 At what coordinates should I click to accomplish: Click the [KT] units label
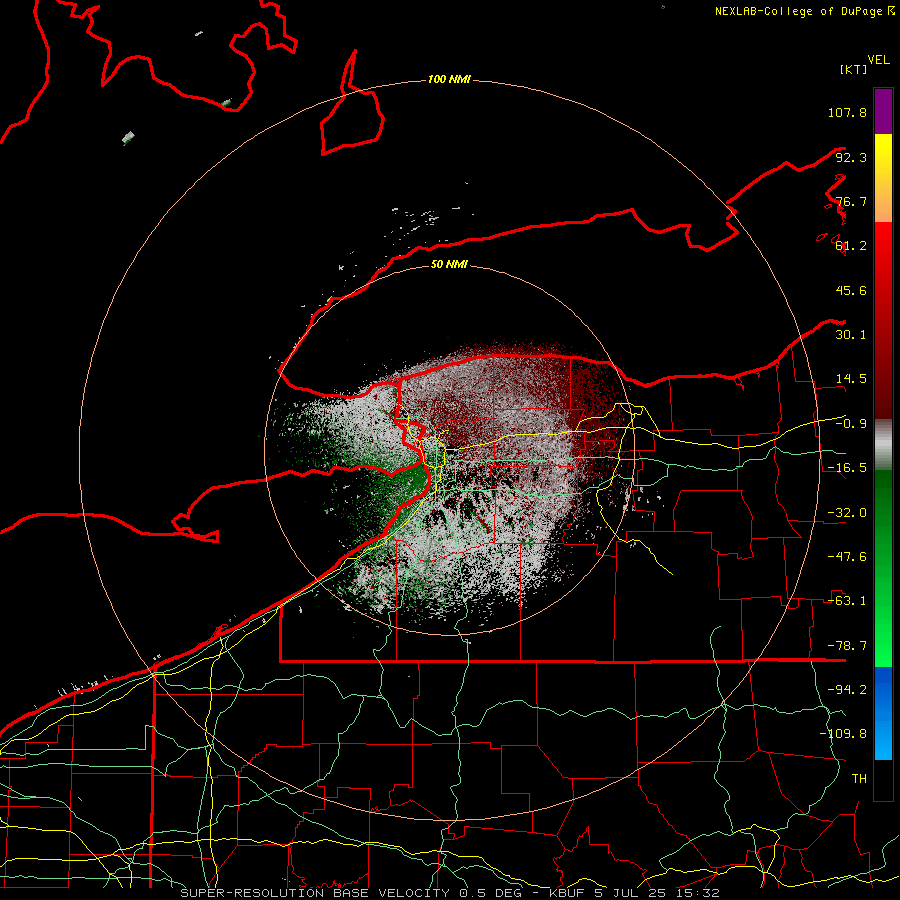pos(853,69)
